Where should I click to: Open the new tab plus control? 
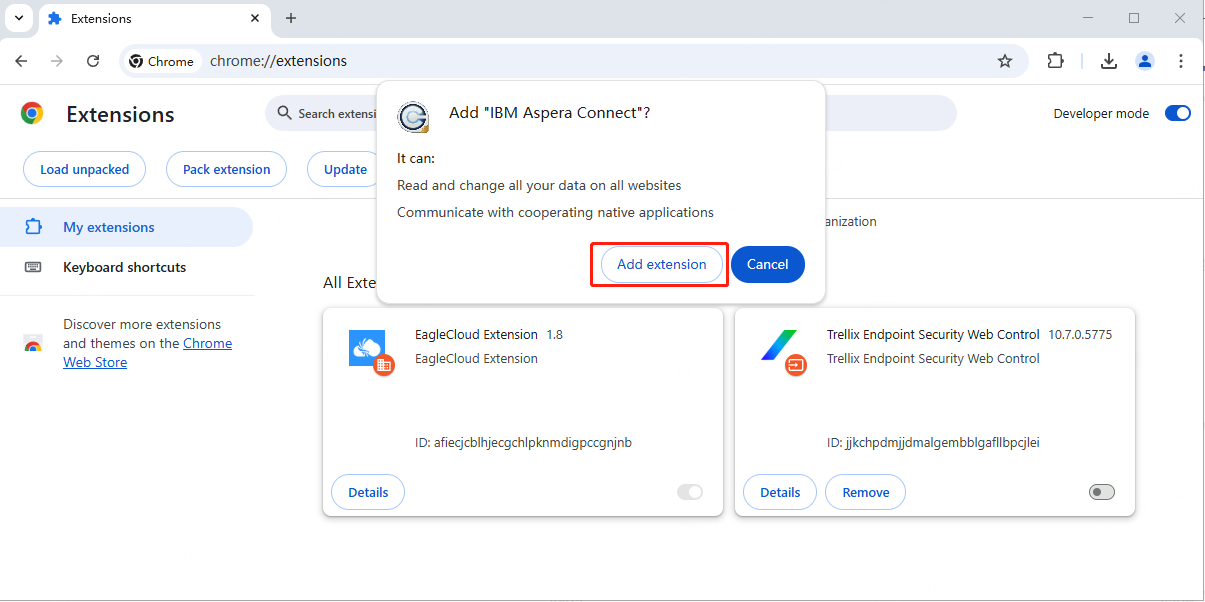[x=290, y=18]
